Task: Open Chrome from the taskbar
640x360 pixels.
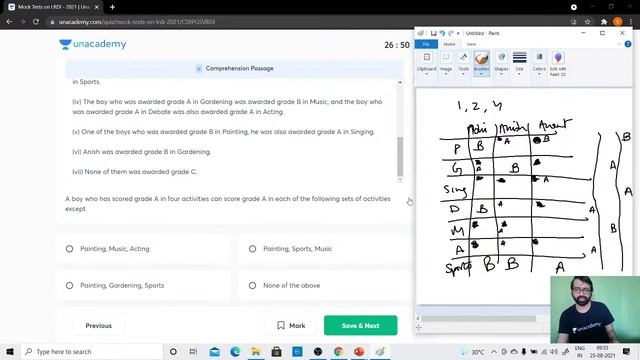Action: point(338,351)
